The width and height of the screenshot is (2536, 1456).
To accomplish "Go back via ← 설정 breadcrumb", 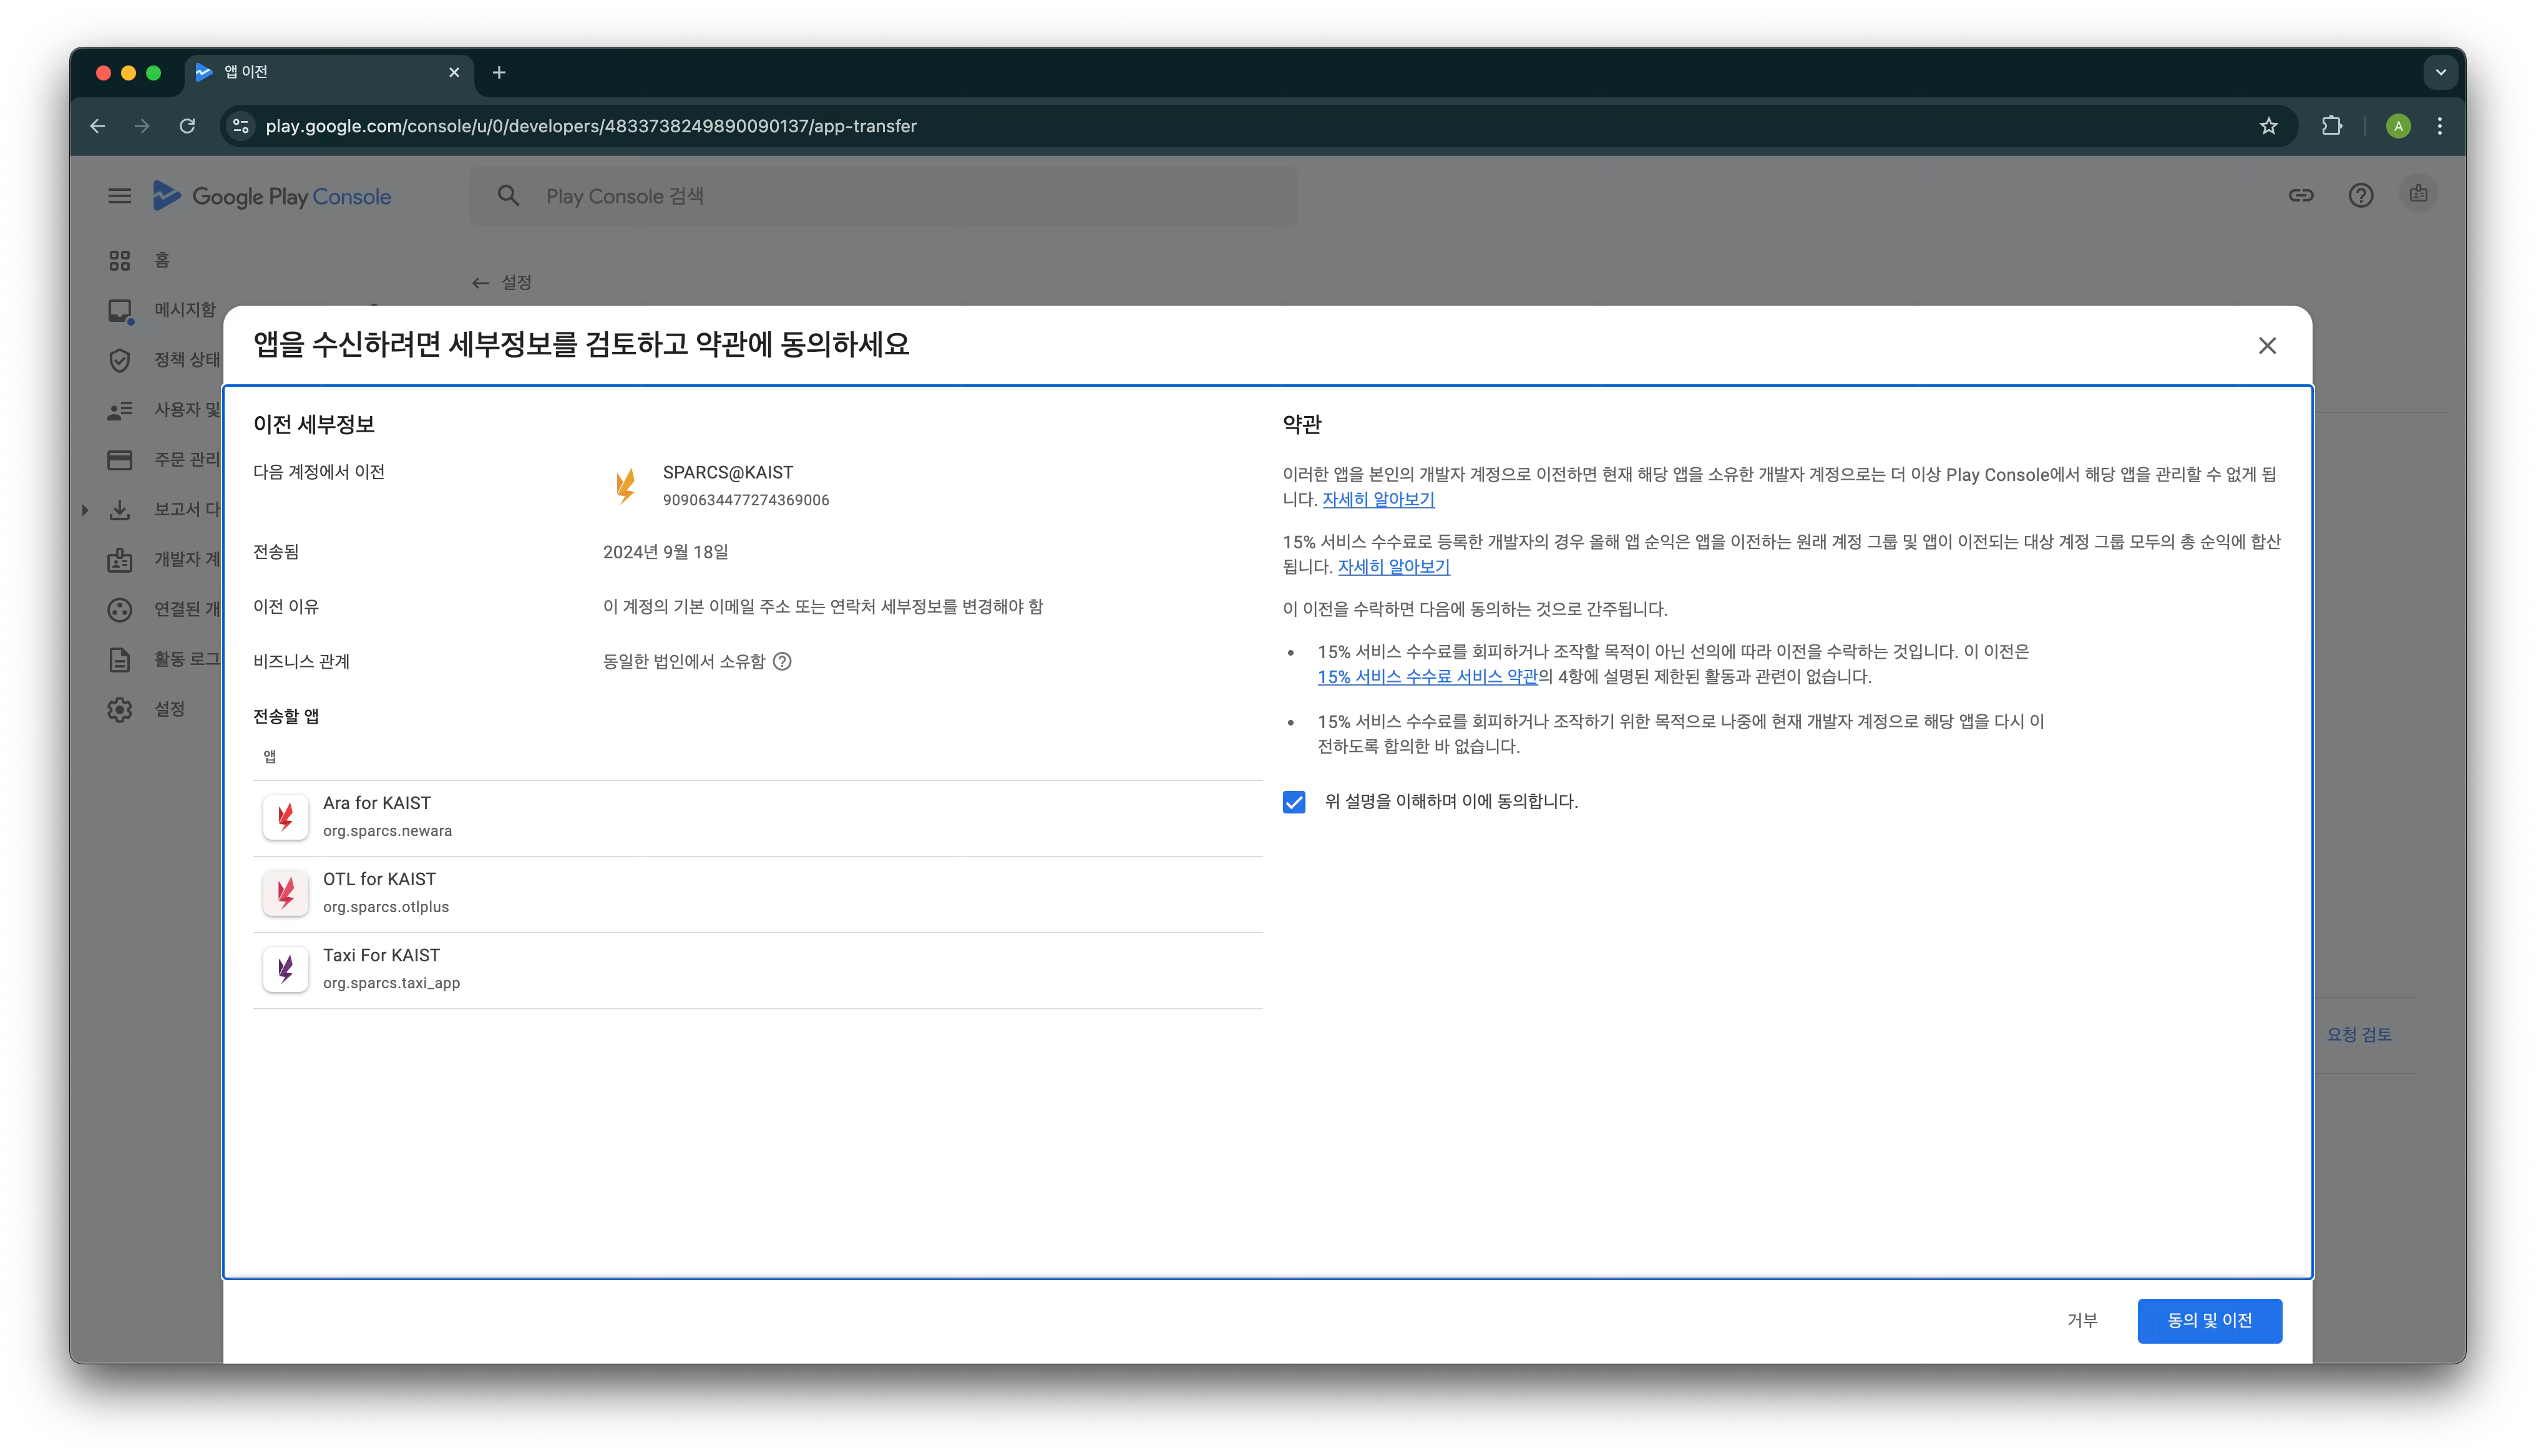I will 502,283.
